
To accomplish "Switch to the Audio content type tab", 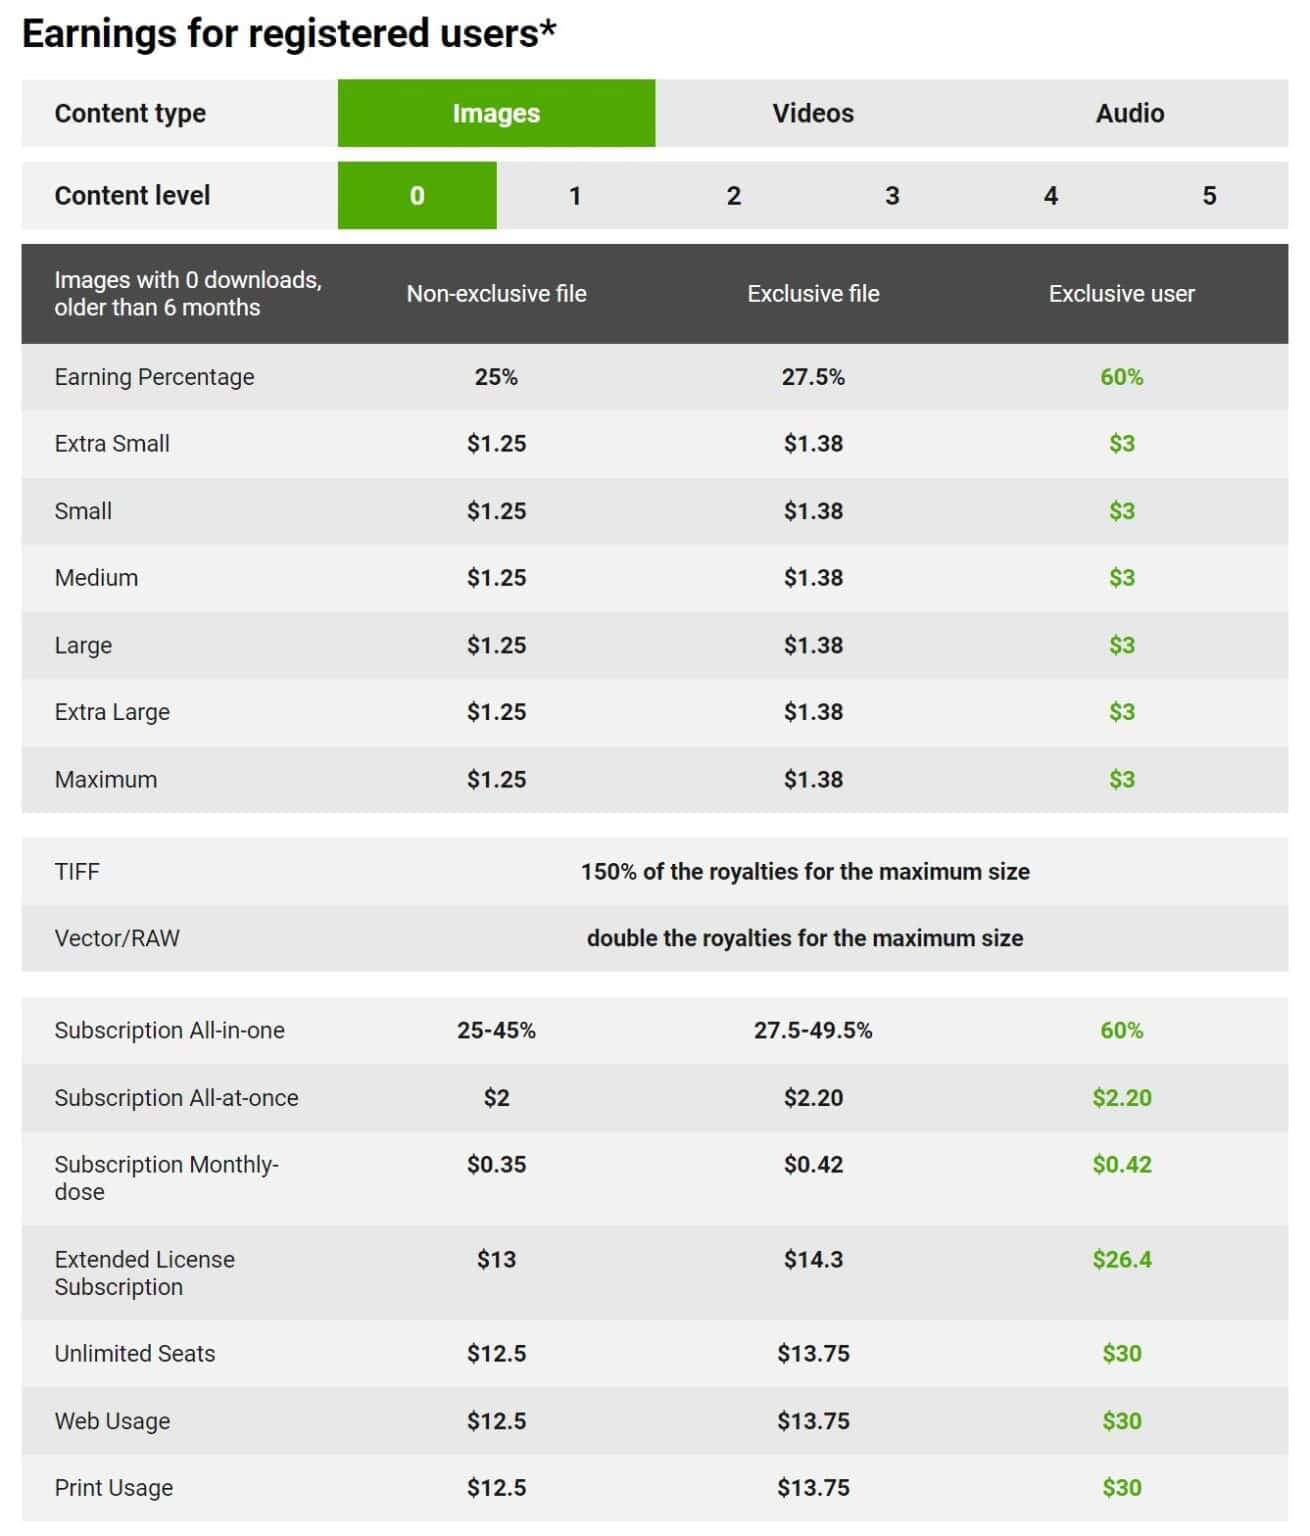I will pos(1130,113).
